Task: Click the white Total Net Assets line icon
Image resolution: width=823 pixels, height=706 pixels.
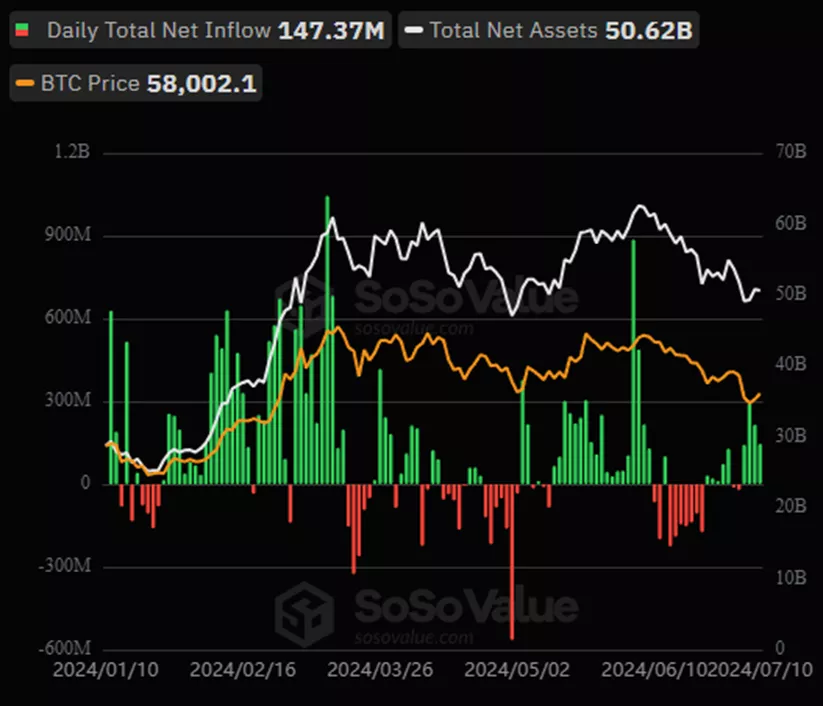Action: point(414,30)
